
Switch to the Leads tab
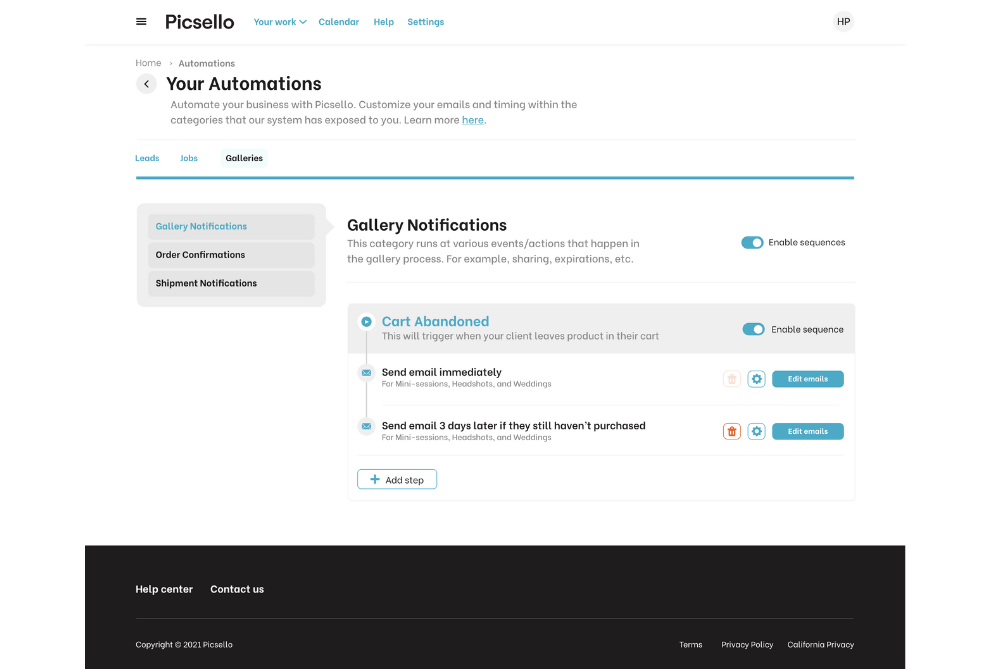click(x=147, y=158)
